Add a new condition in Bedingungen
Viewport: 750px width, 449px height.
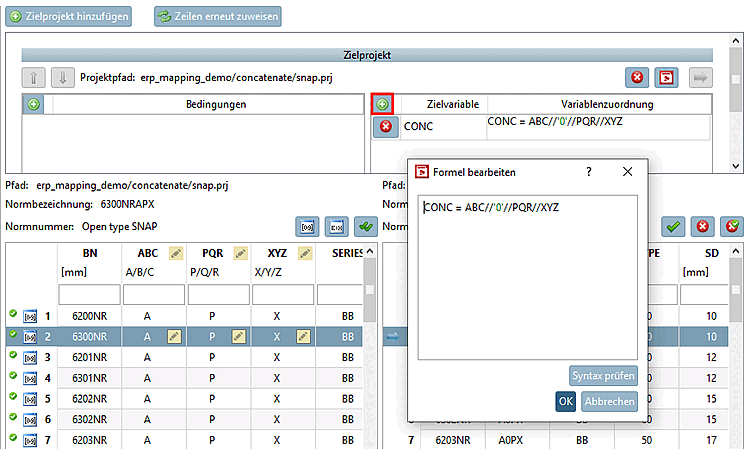[33, 104]
